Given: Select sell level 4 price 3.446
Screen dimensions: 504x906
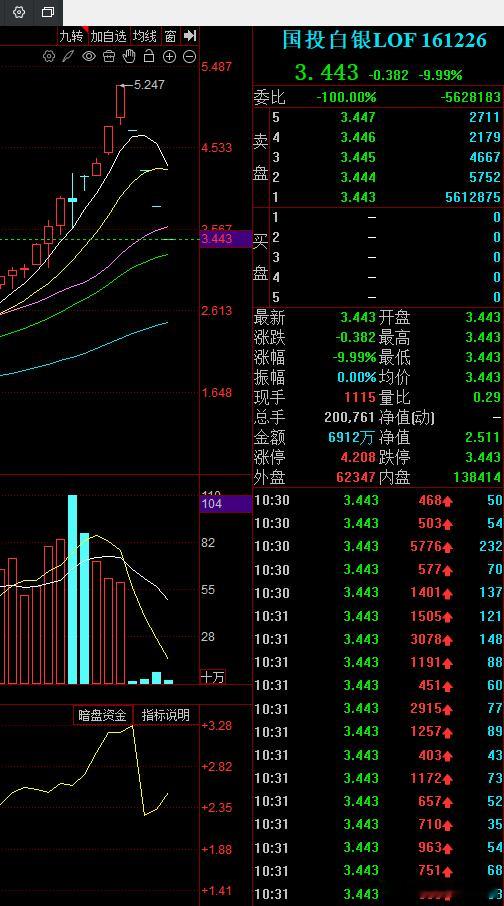Looking at the screenshot, I should click(358, 137).
